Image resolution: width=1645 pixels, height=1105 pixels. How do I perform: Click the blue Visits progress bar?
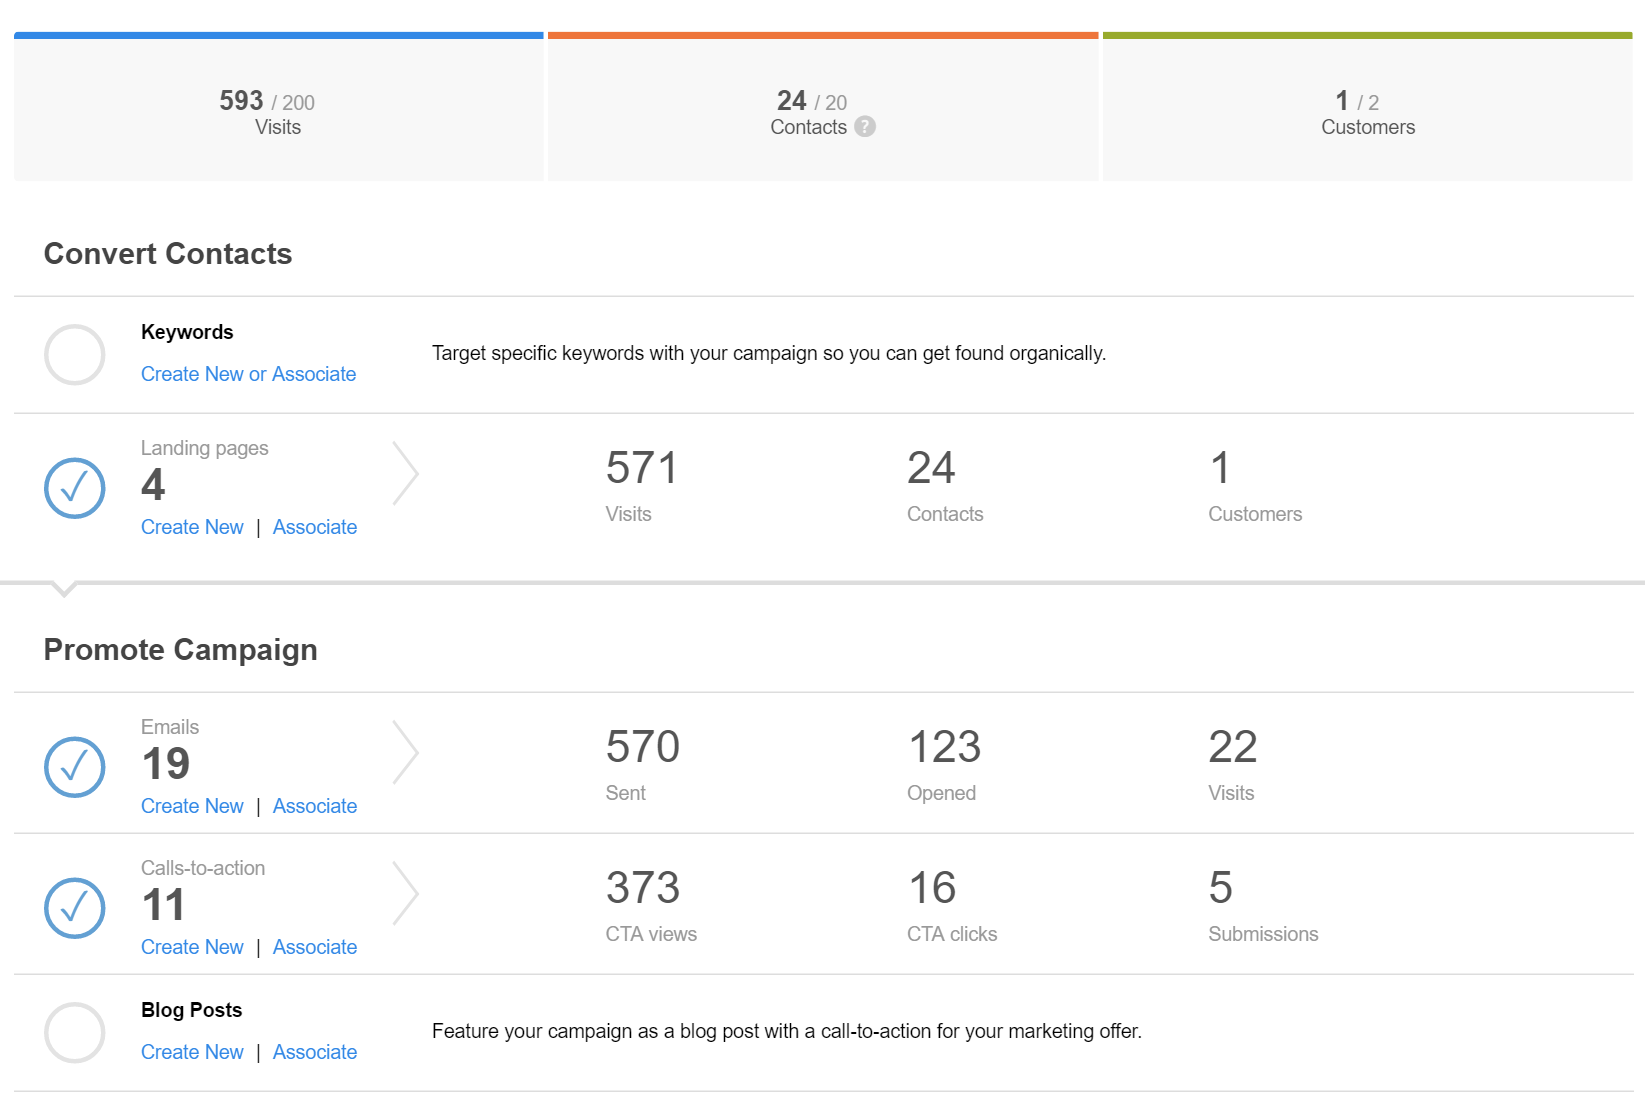278,35
